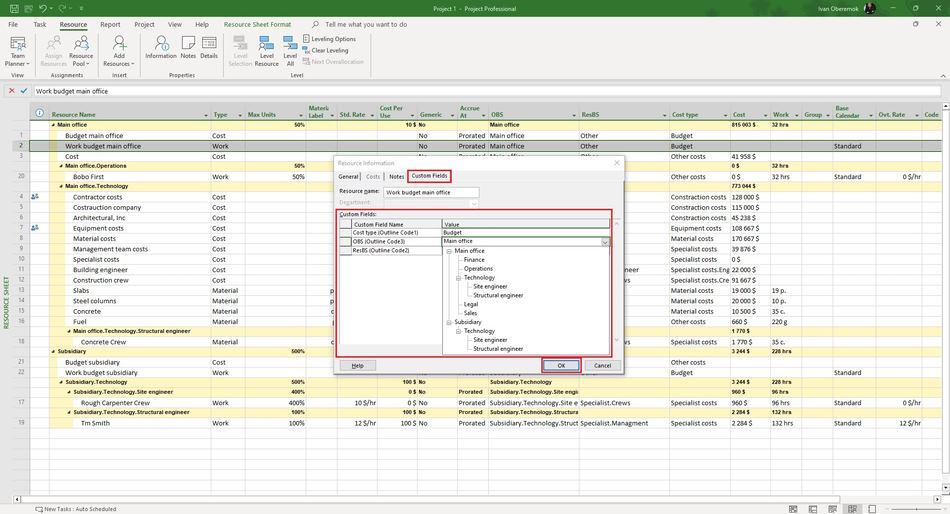Click the formula bar entry field
The image size is (950, 514).
coord(487,91)
